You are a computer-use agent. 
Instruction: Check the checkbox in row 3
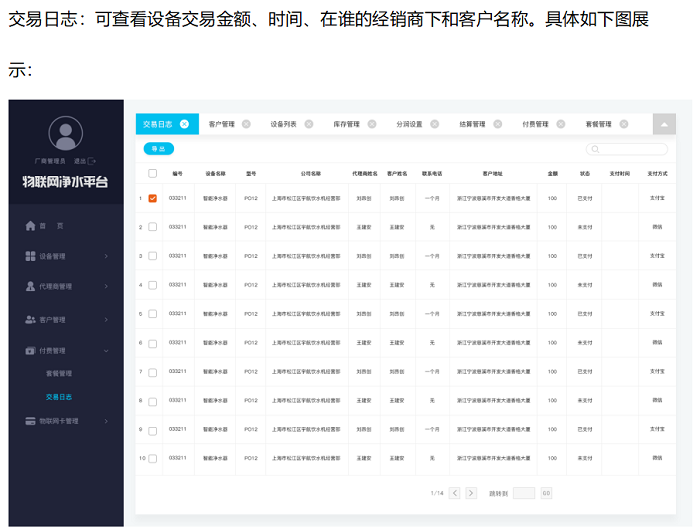pyautogui.click(x=153, y=256)
